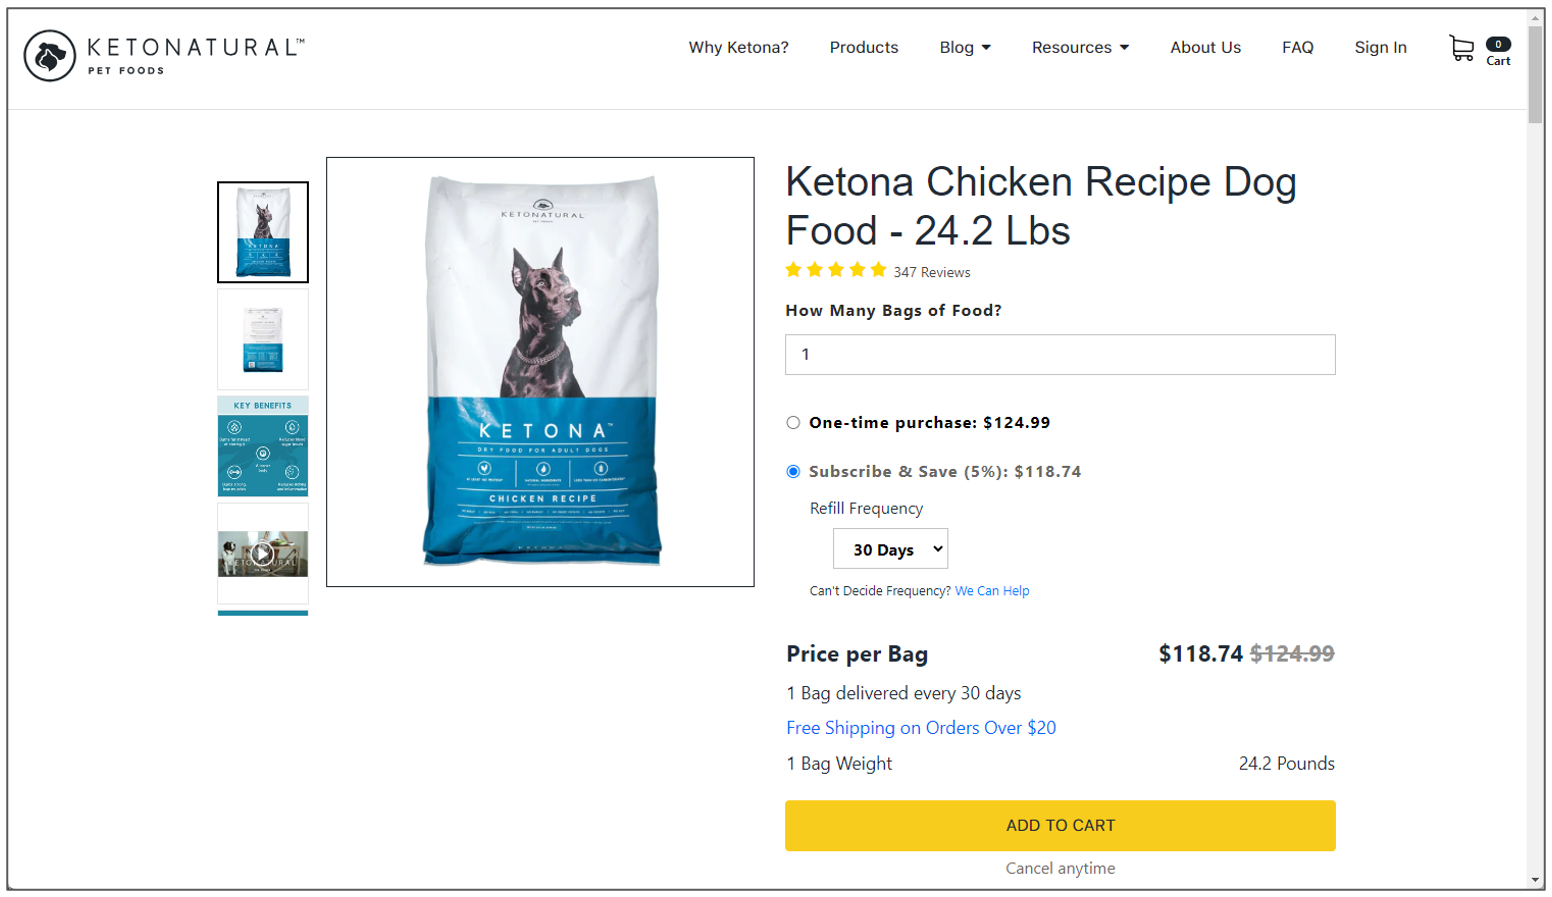Play the product video thumbnail
The height and width of the screenshot is (897, 1552).
coord(262,553)
